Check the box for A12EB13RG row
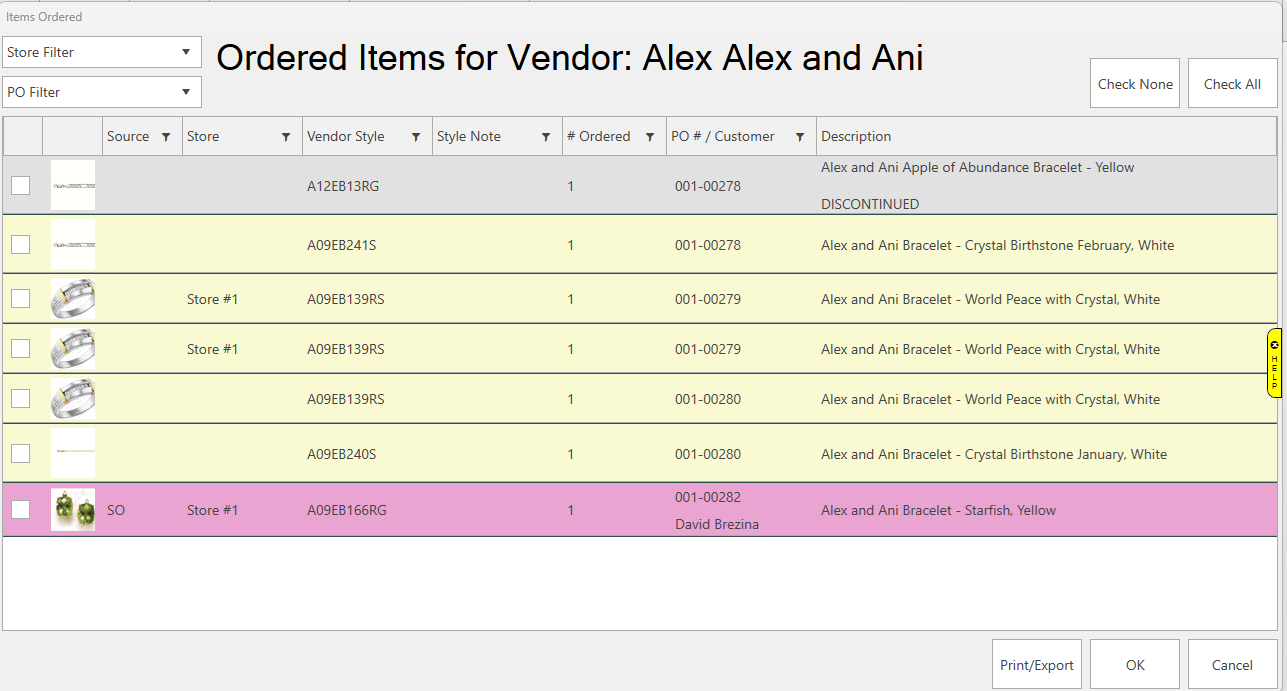 tap(21, 185)
